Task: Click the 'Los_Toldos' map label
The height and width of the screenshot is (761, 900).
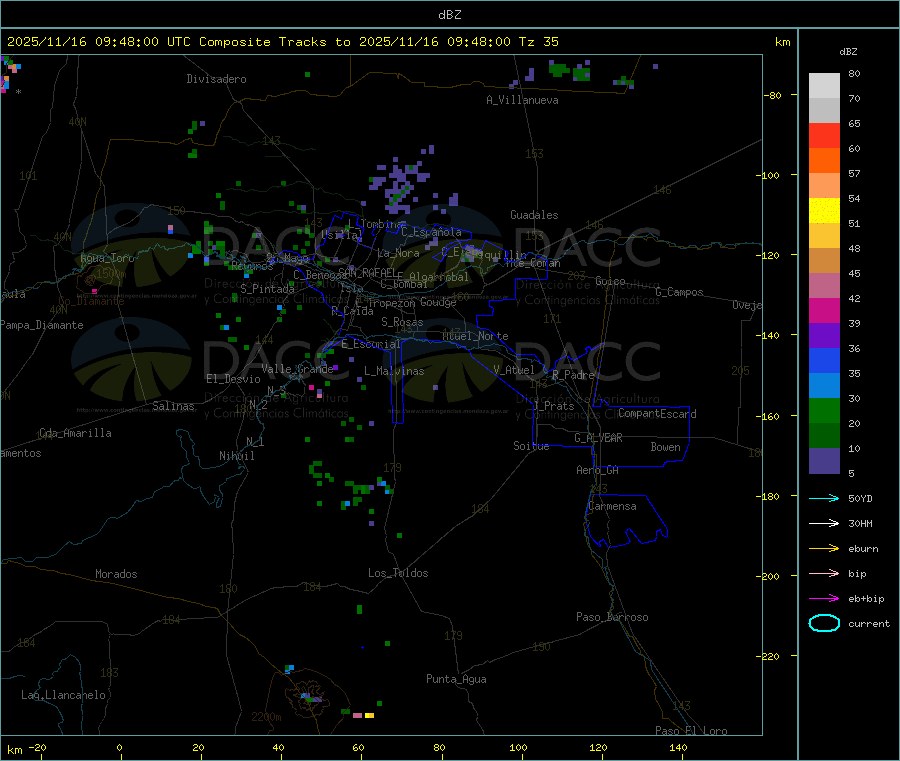Action: click(x=398, y=573)
